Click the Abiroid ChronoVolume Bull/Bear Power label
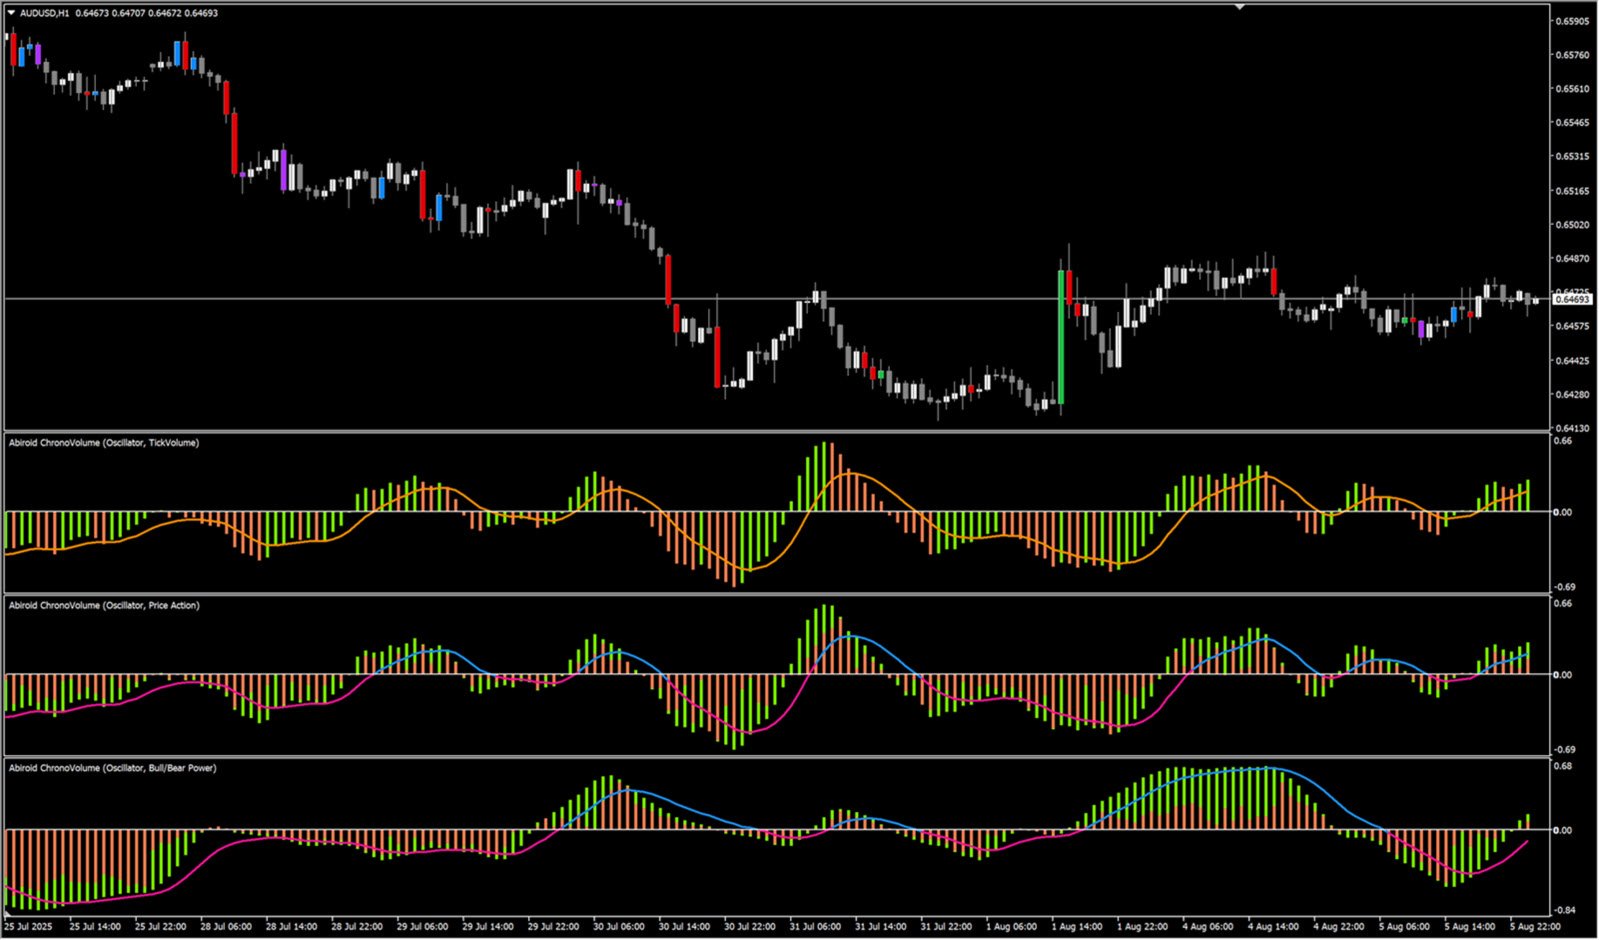Image resolution: width=1599 pixels, height=940 pixels. 112,768
